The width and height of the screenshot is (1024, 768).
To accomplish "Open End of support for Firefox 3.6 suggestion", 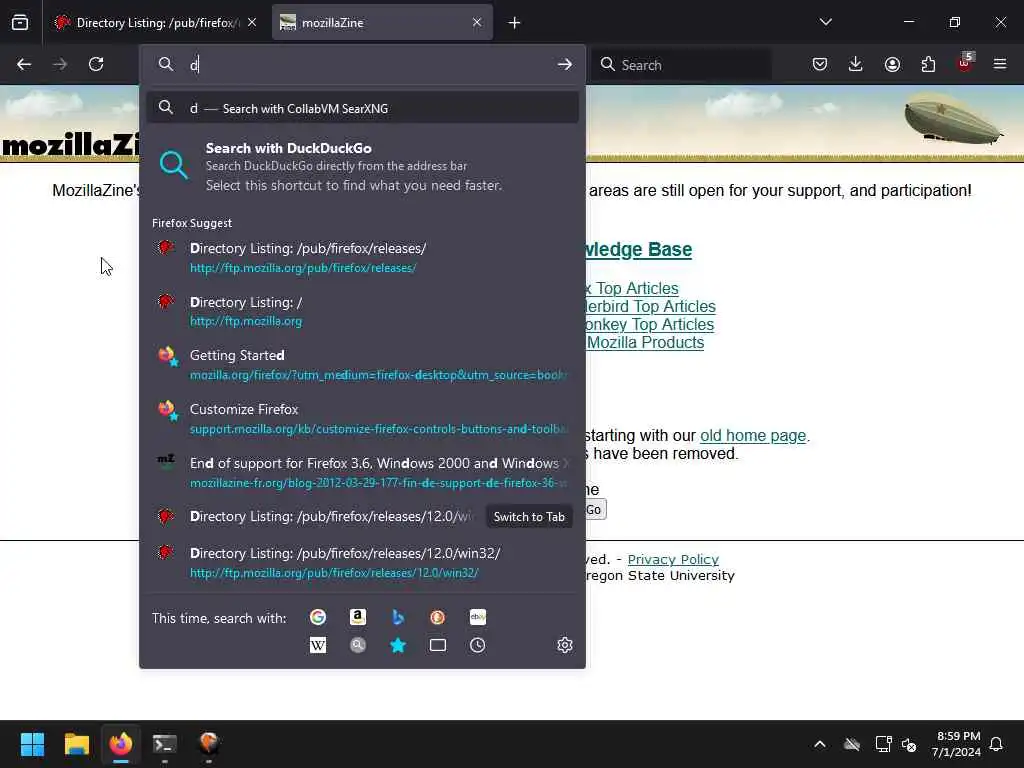I will tap(362, 472).
